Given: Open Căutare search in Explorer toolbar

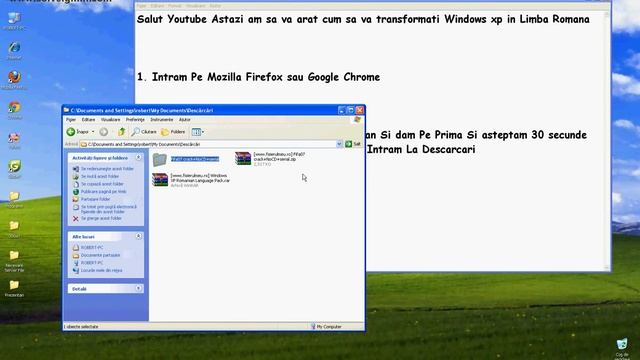Looking at the screenshot, I should tap(144, 132).
